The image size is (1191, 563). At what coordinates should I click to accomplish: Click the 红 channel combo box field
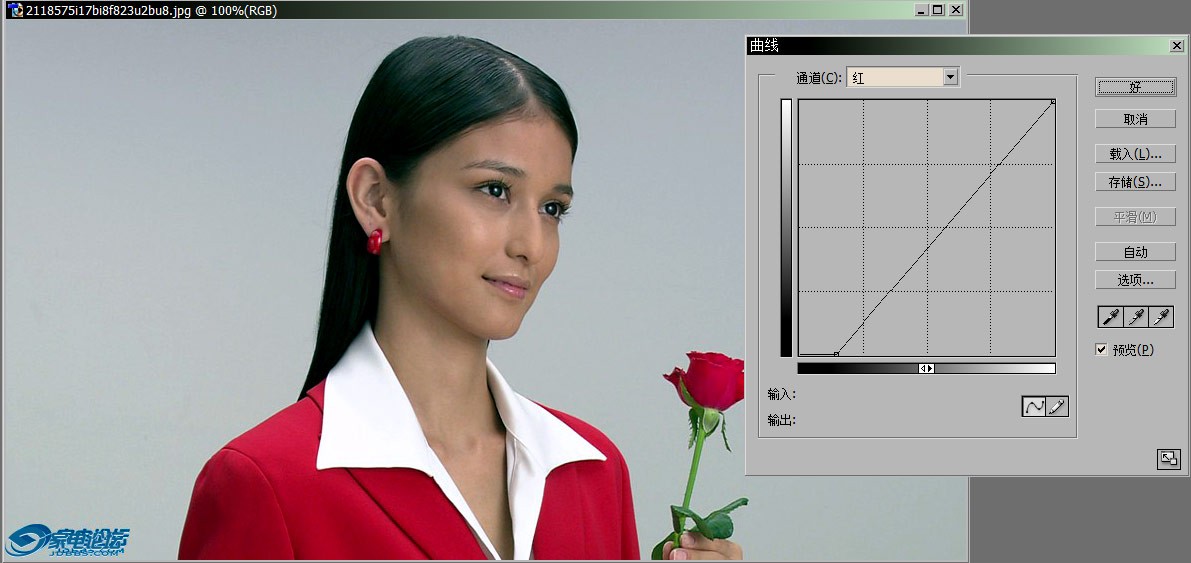point(895,77)
